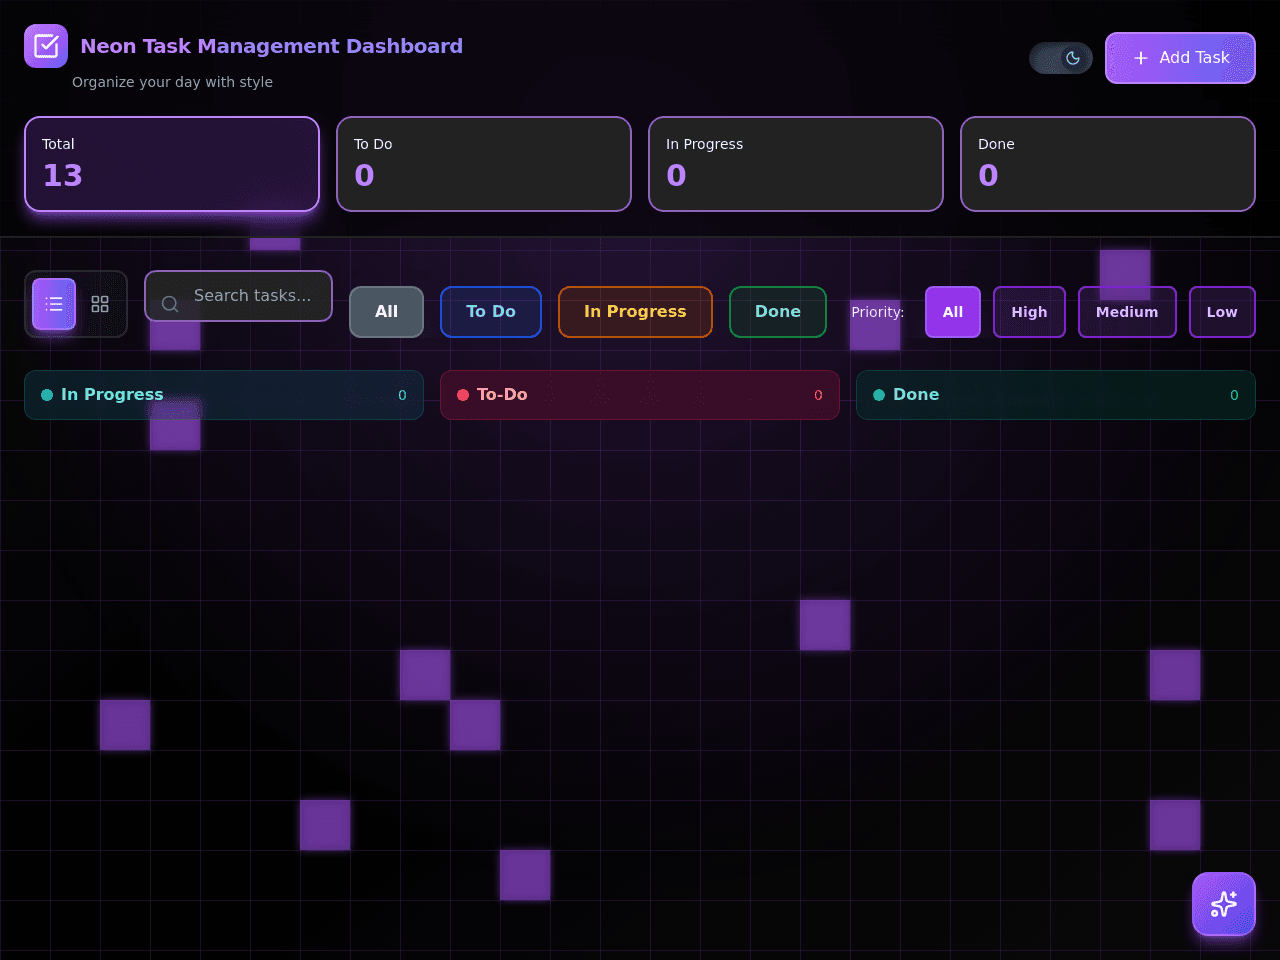1280x960 pixels.
Task: Click the To-Do column header
Action: [640, 395]
